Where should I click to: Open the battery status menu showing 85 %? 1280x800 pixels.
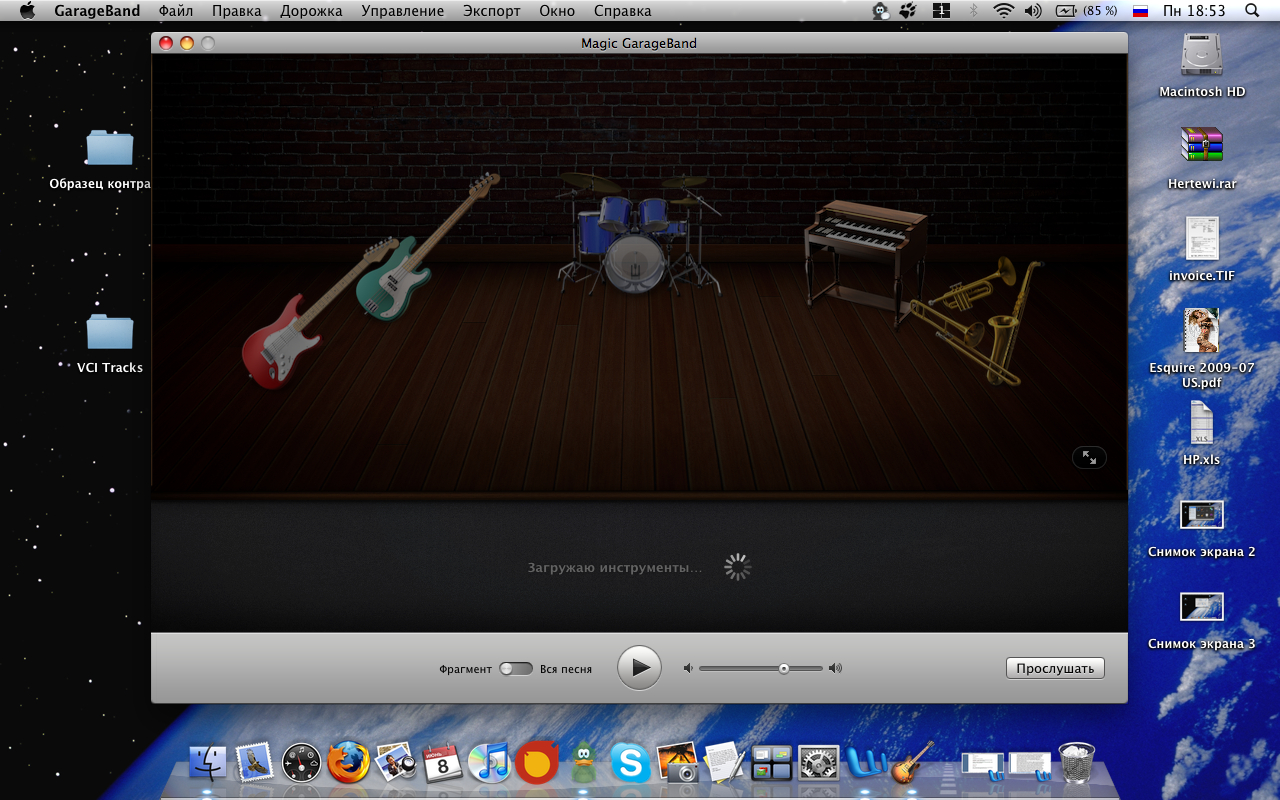coord(1086,11)
